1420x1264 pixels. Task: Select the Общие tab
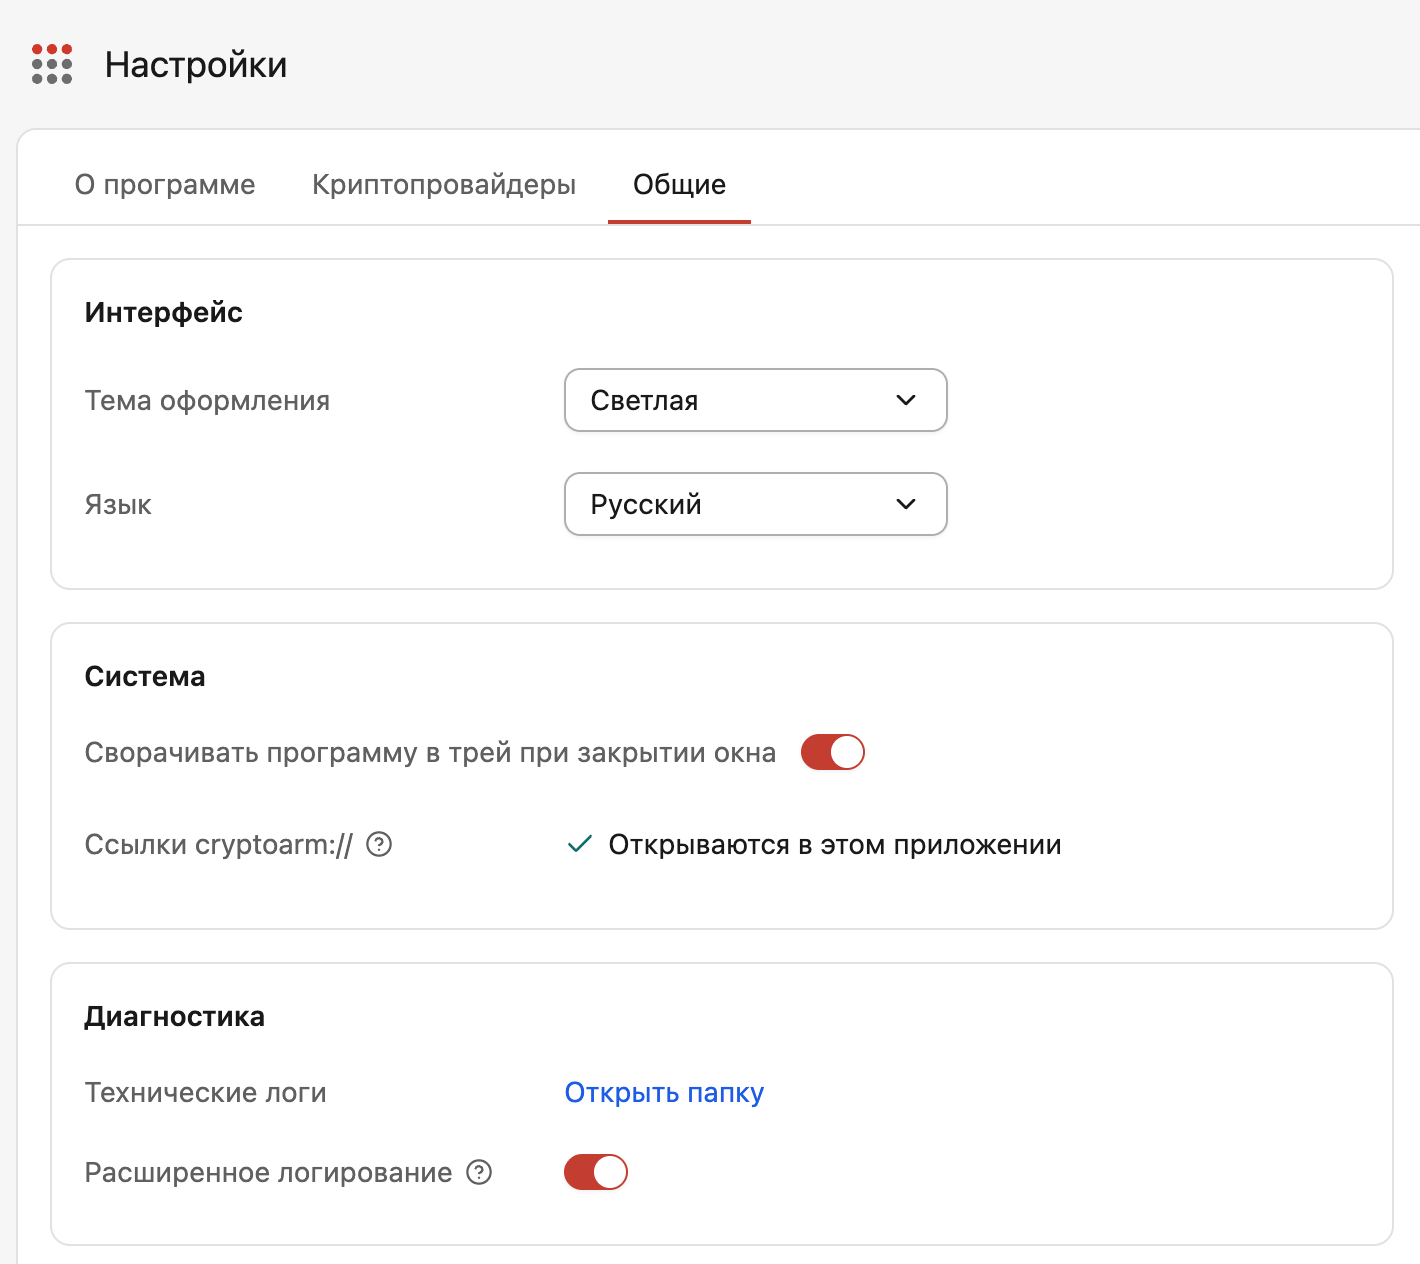coord(680,185)
